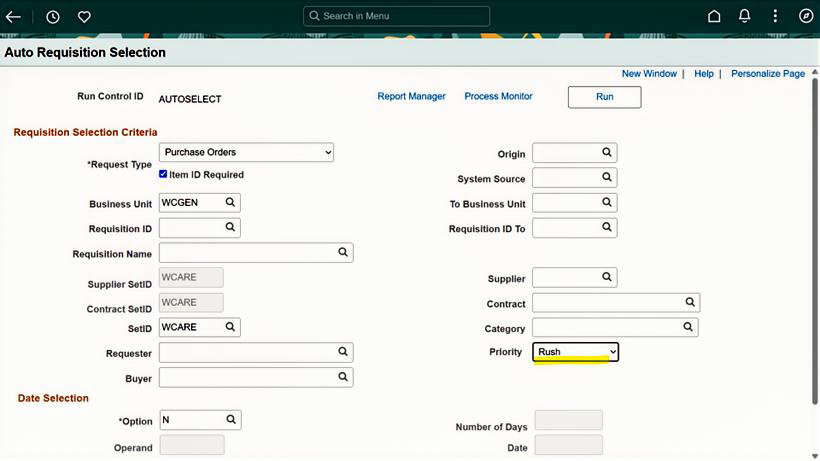Open notifications bell icon

(x=744, y=17)
